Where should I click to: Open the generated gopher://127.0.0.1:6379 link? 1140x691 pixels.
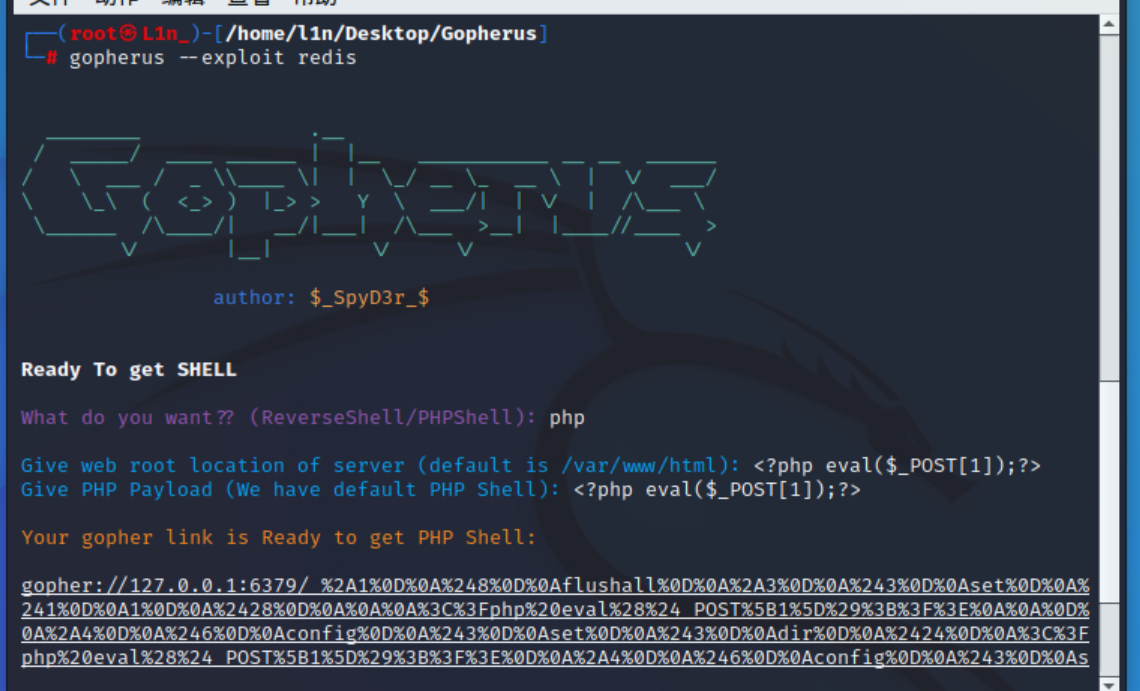click(x=555, y=621)
